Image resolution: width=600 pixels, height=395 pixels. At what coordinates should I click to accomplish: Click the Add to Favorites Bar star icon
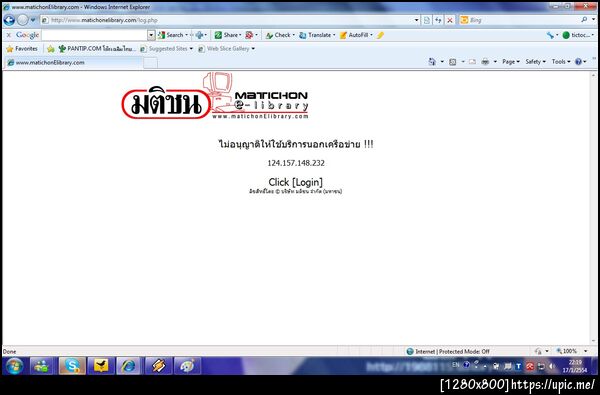(x=51, y=49)
